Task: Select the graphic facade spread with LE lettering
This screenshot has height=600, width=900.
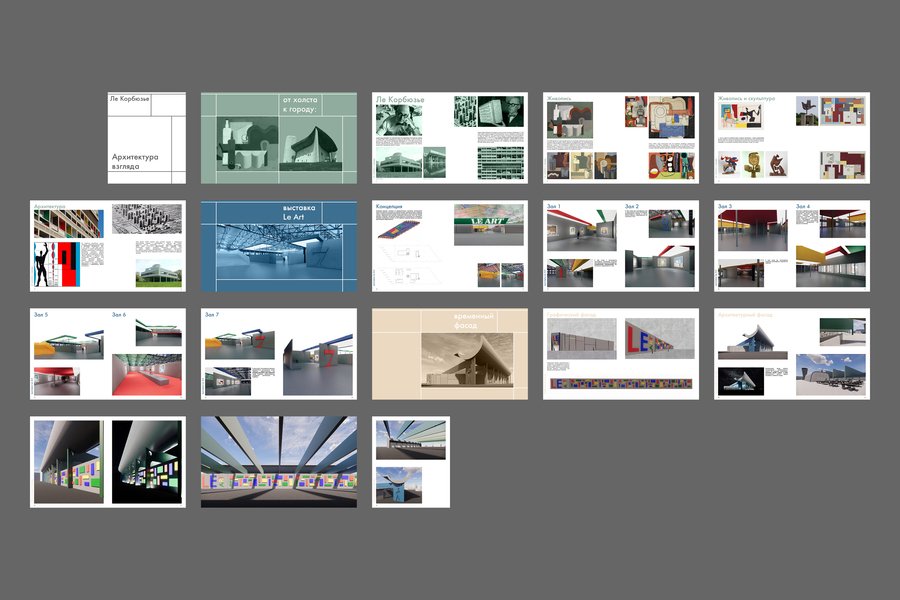Action: click(x=621, y=354)
